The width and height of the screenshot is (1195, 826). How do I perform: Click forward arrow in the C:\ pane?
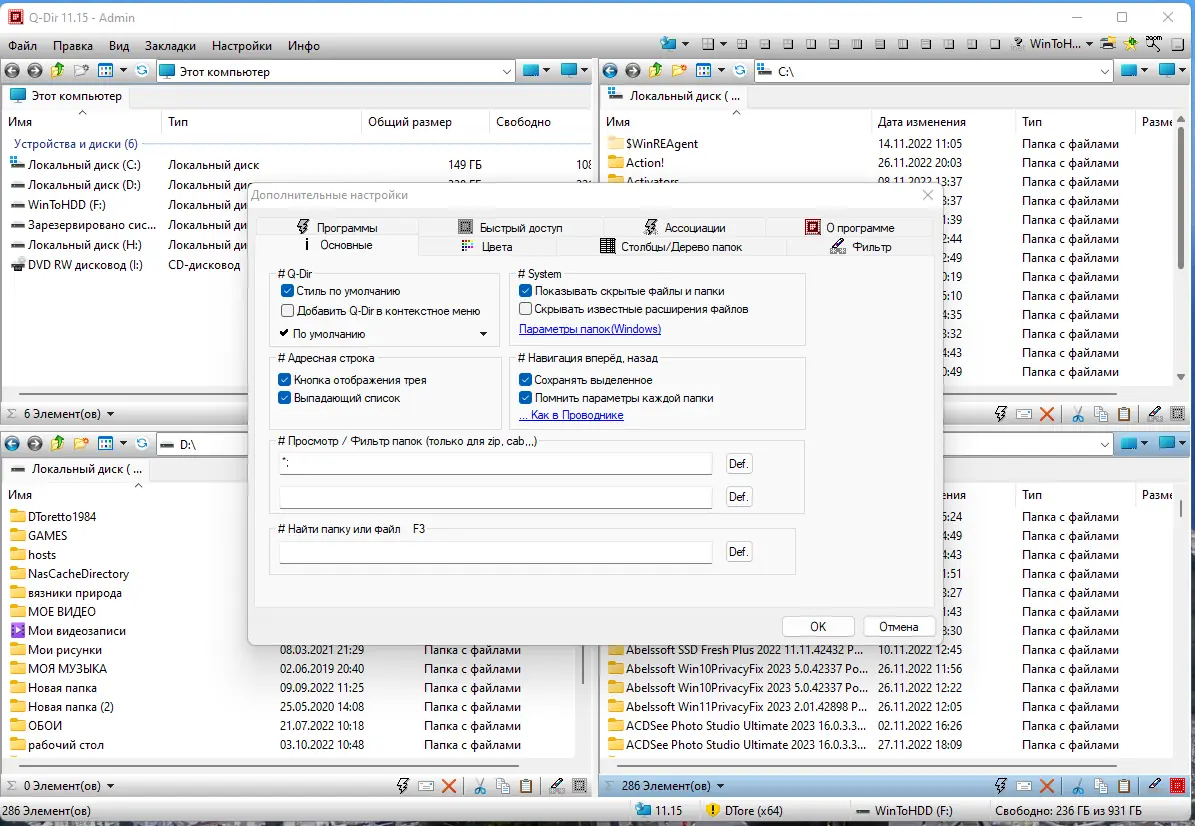[633, 71]
